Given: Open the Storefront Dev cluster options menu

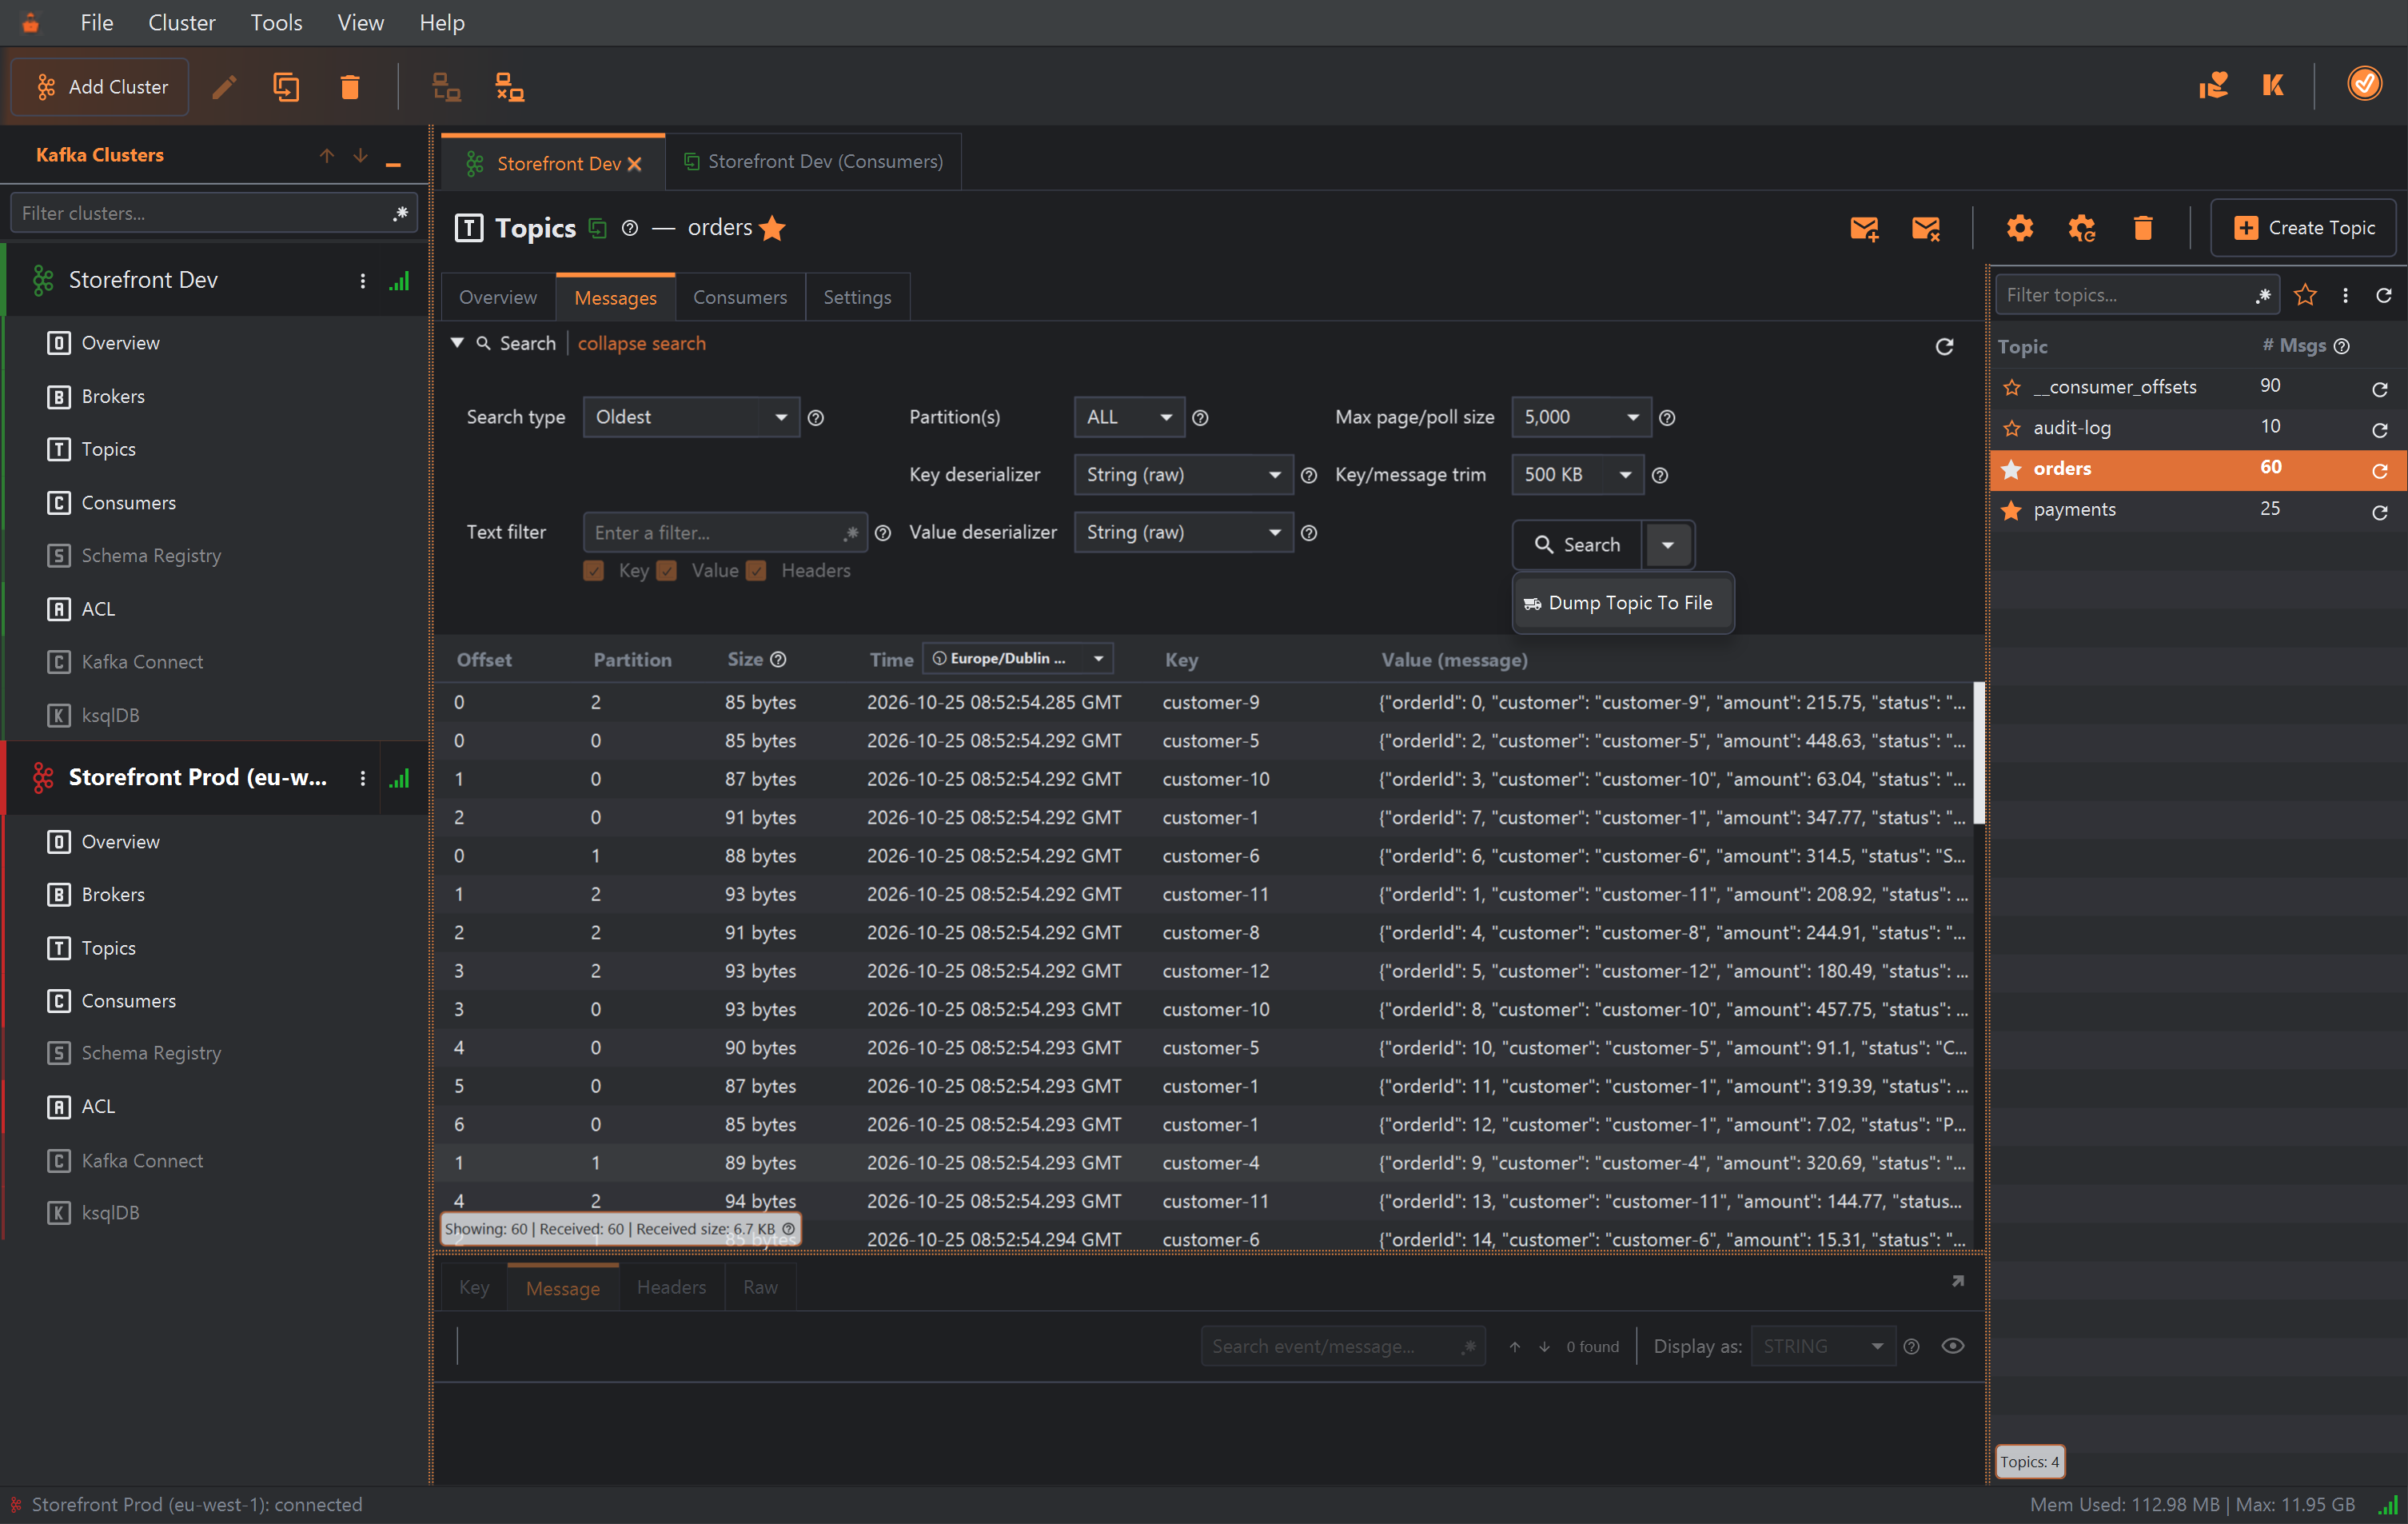Looking at the screenshot, I should pyautogui.click(x=362, y=281).
